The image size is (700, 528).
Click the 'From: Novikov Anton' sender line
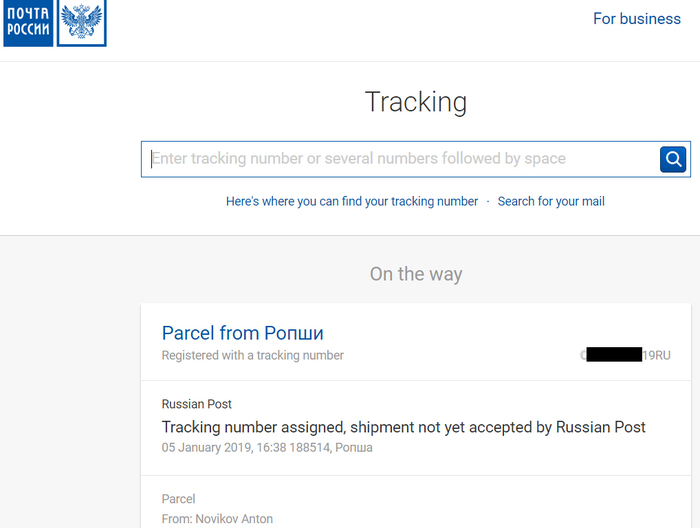(x=217, y=519)
